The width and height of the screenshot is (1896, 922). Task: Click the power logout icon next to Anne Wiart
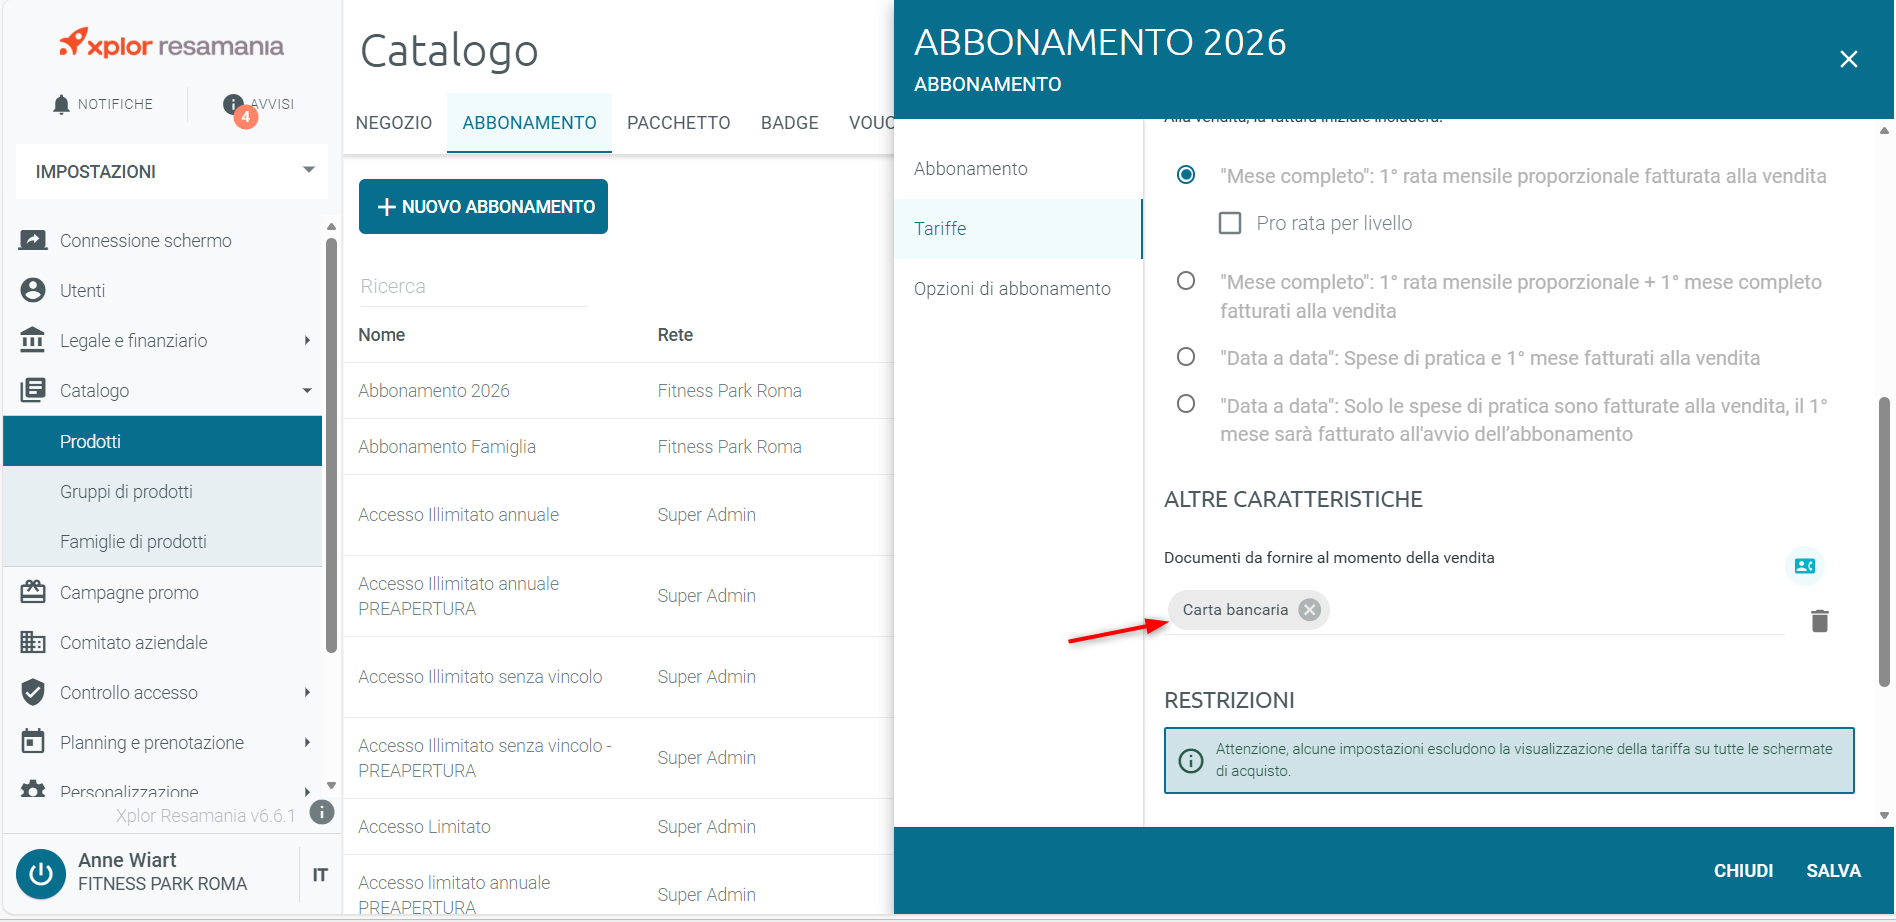41,874
